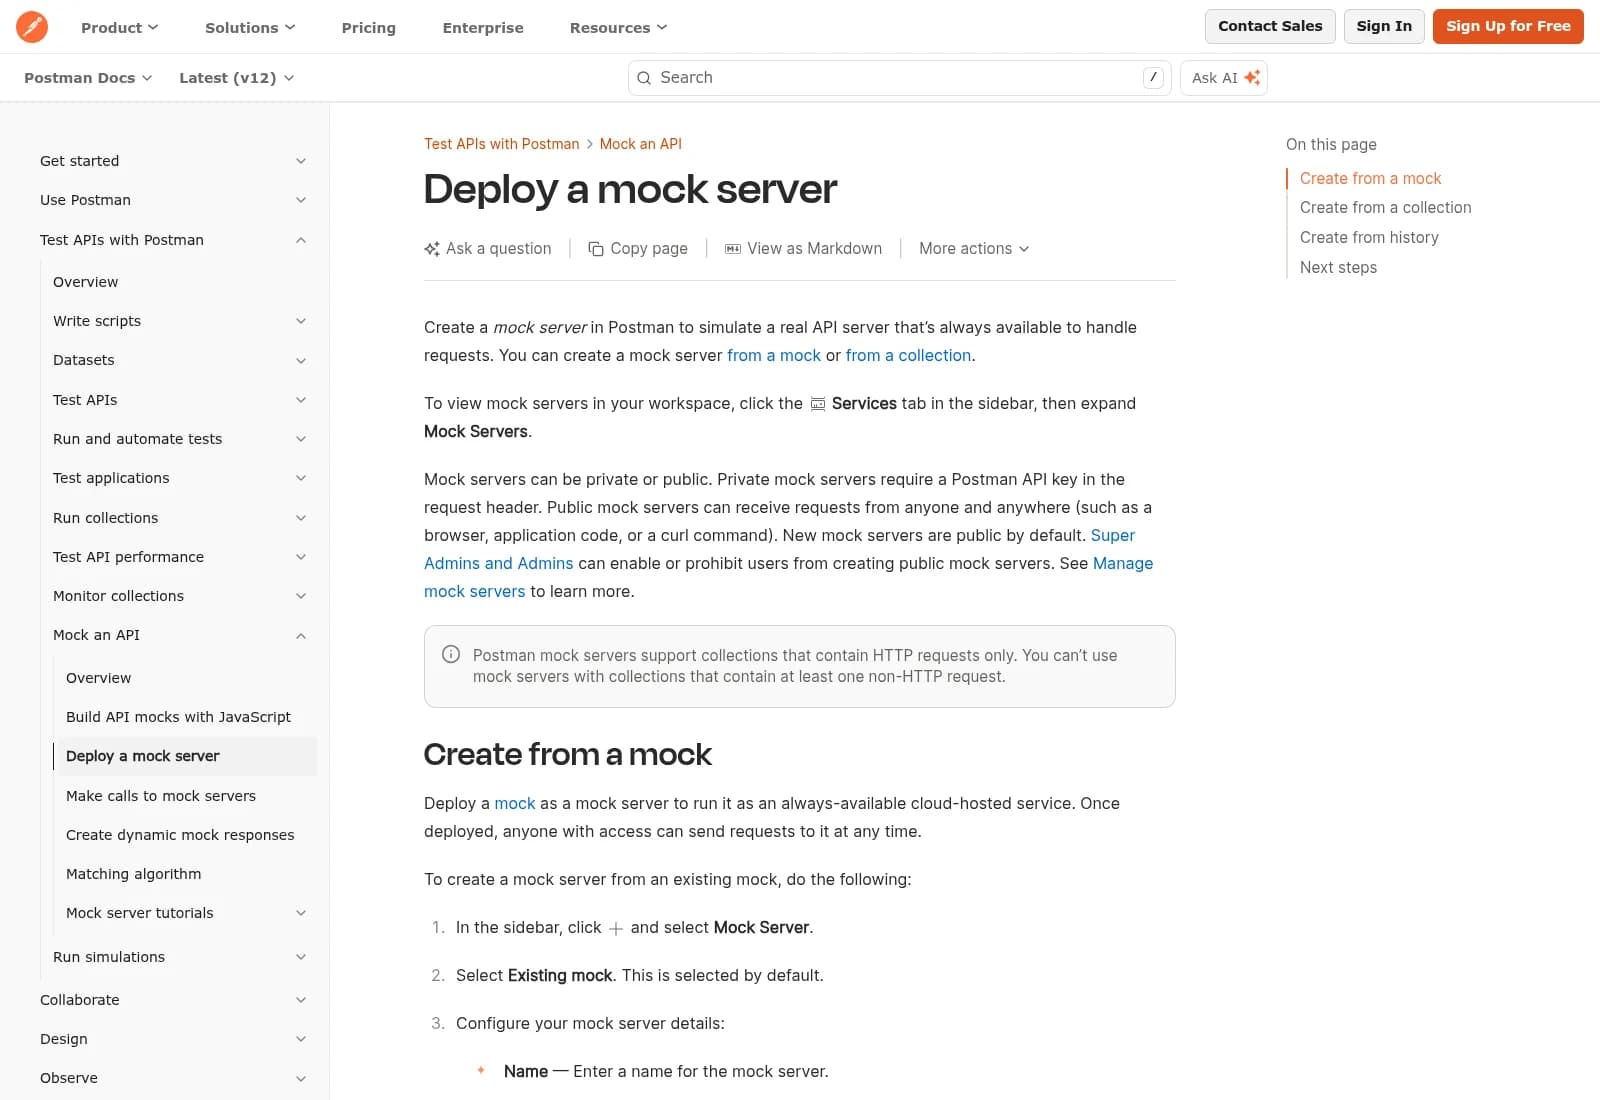Click the Ask a question sparkle icon

pos(432,249)
